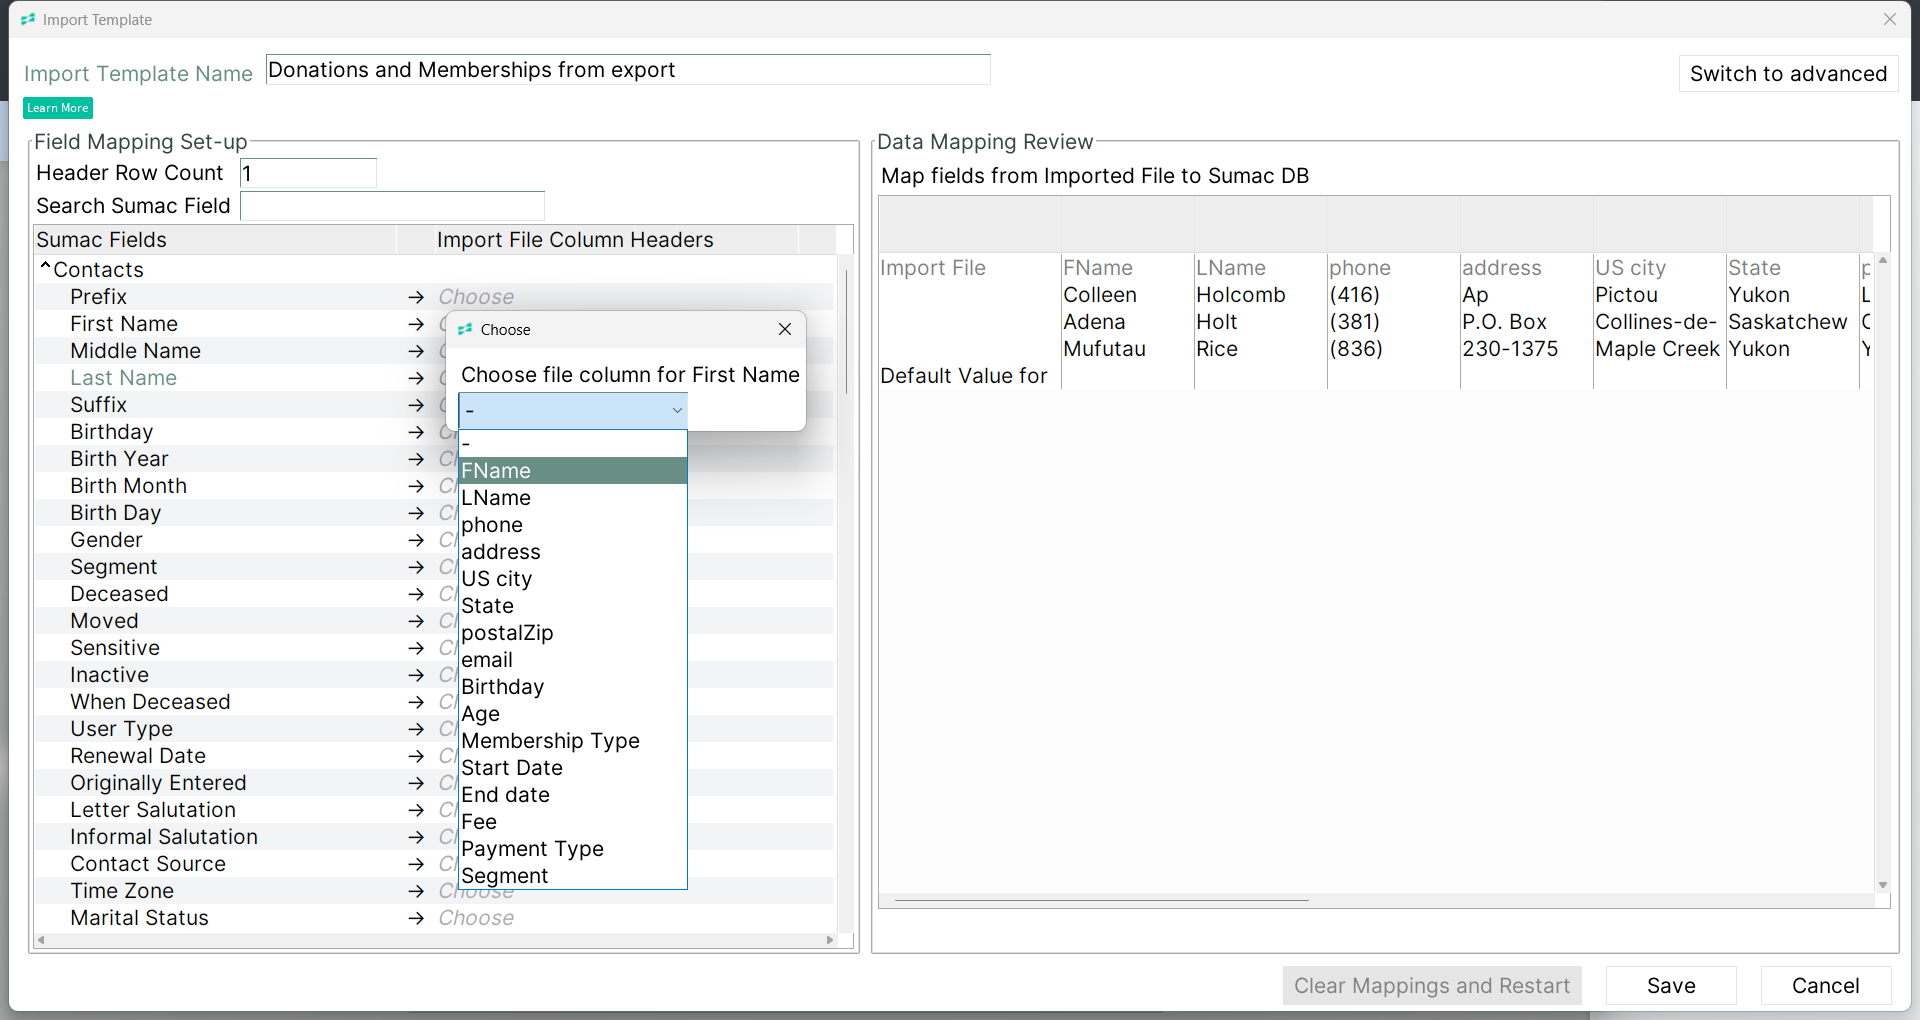1920x1020 pixels.
Task: Click the Import Template Name field
Action: [628, 70]
